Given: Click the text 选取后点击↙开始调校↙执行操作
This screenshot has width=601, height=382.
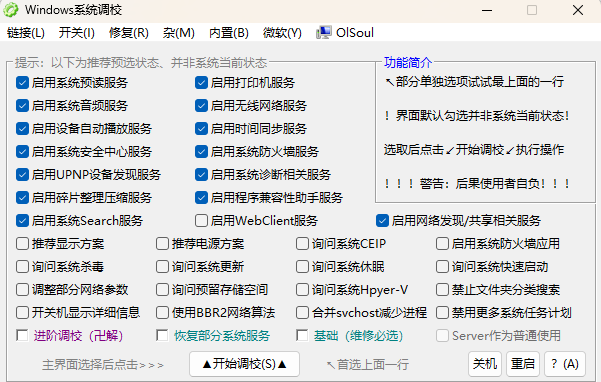Looking at the screenshot, I should tap(474, 150).
